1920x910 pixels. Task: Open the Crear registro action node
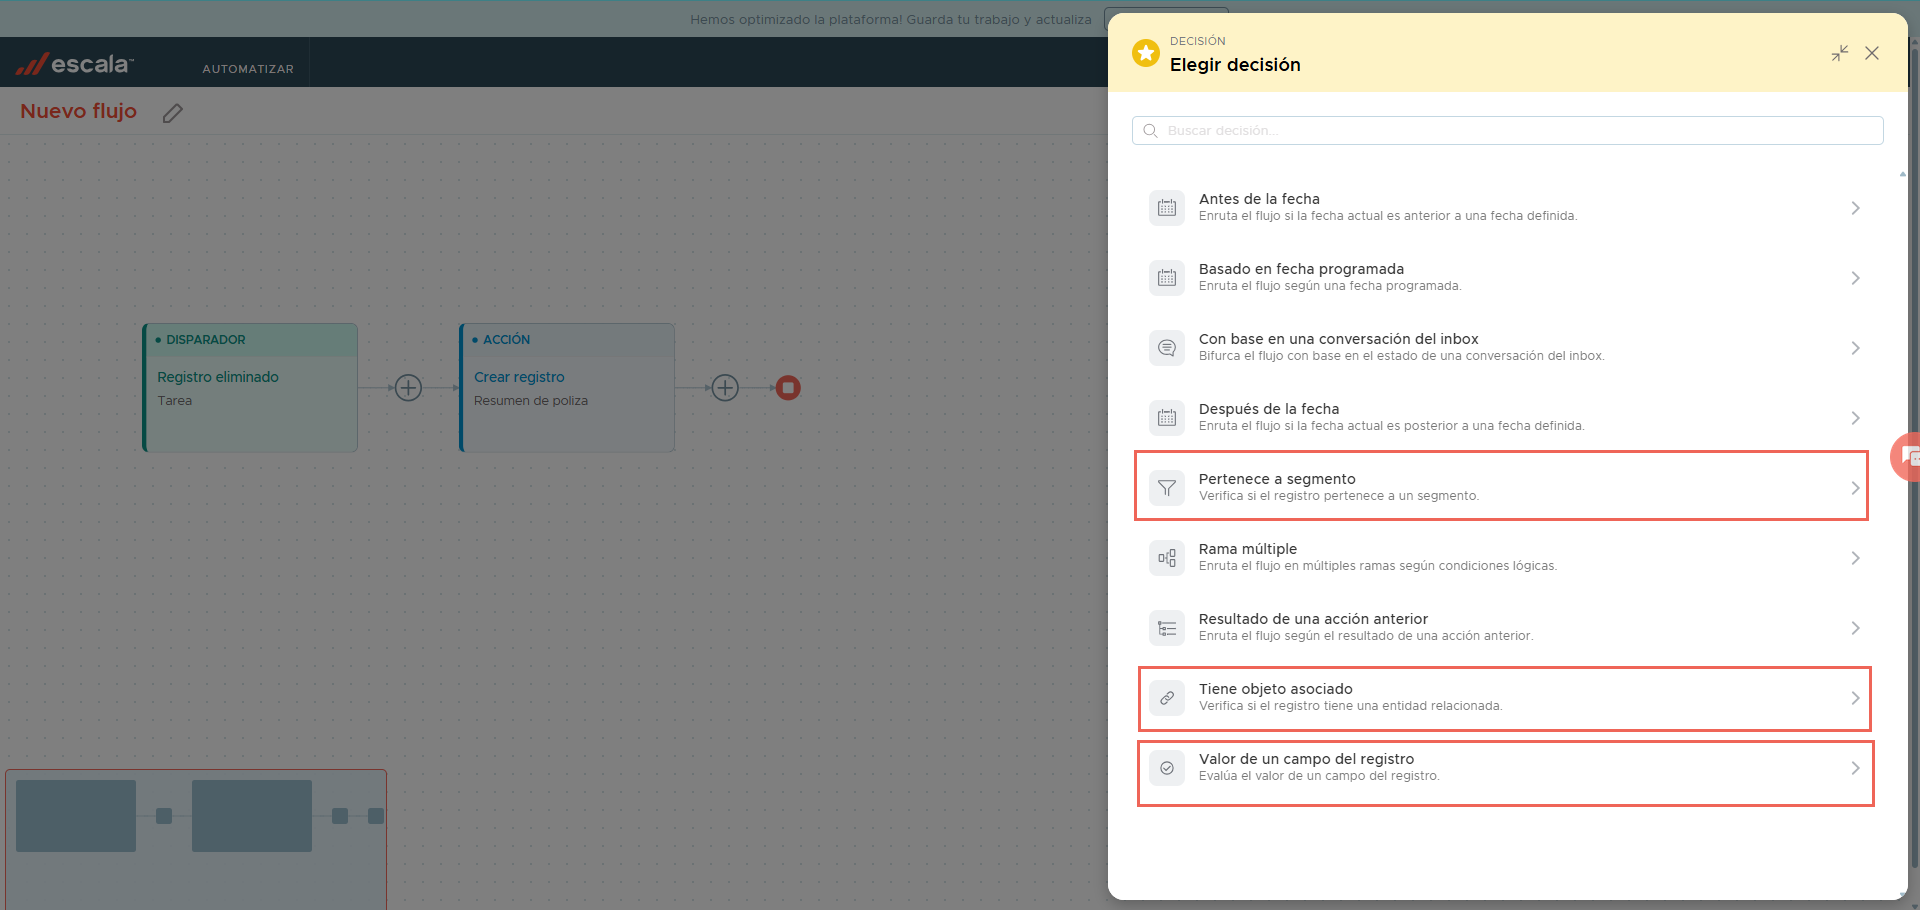pos(567,388)
